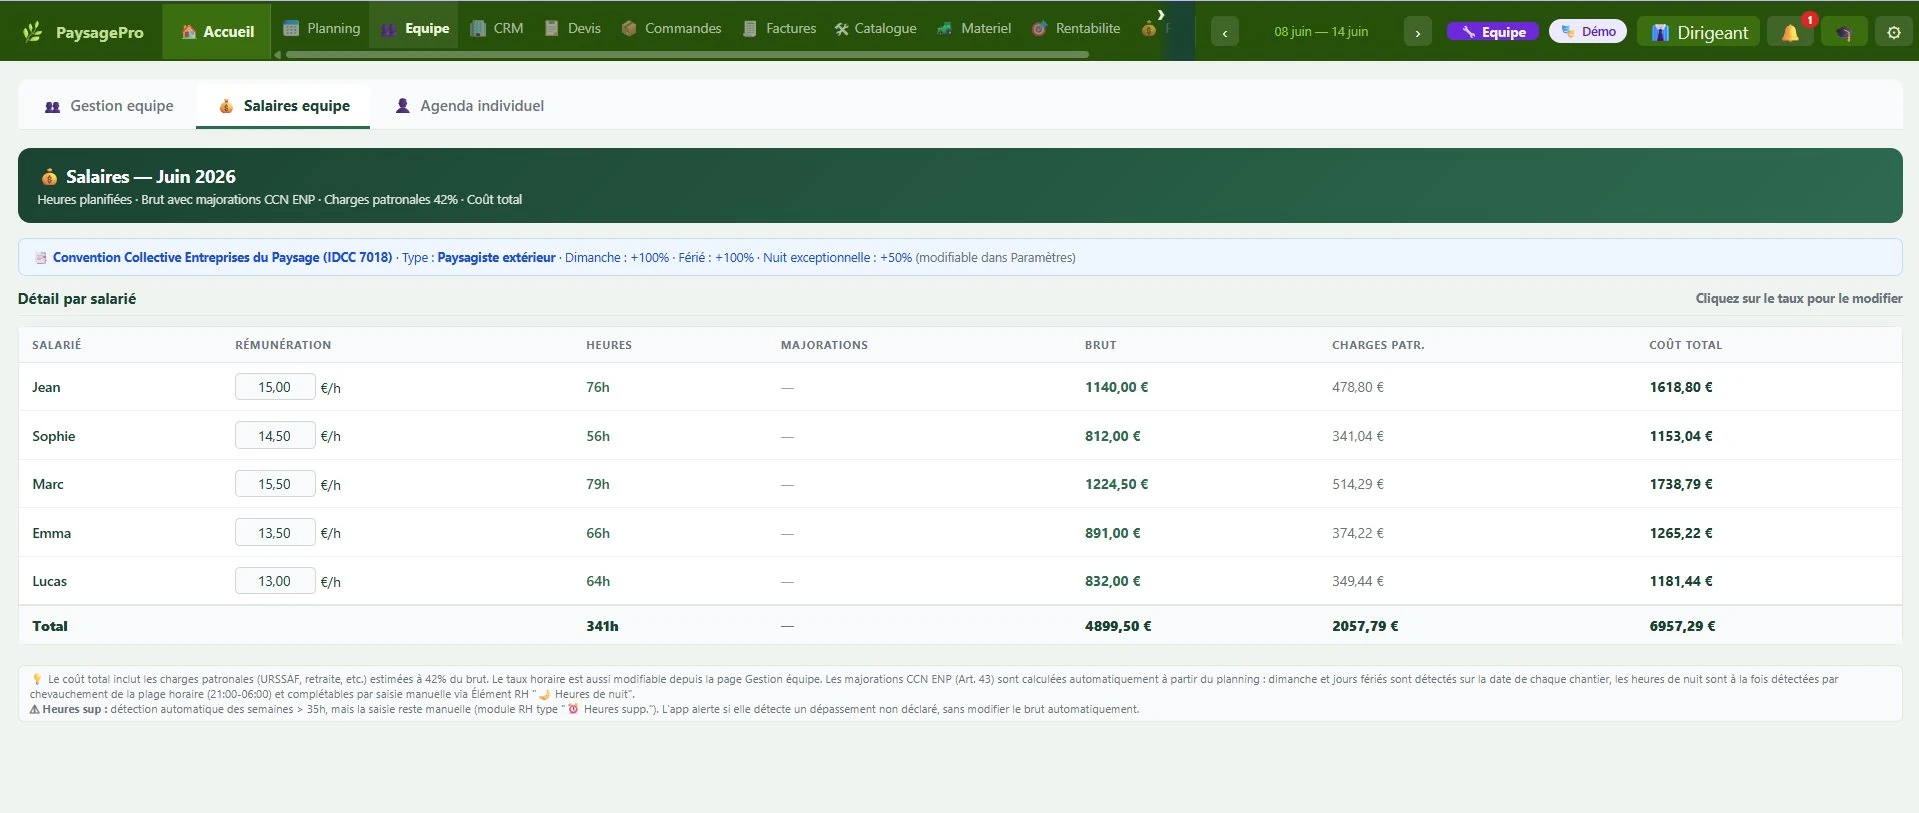This screenshot has width=1919, height=813.
Task: Click Sophie's brut amount 812,00 €
Action: click(1113, 436)
